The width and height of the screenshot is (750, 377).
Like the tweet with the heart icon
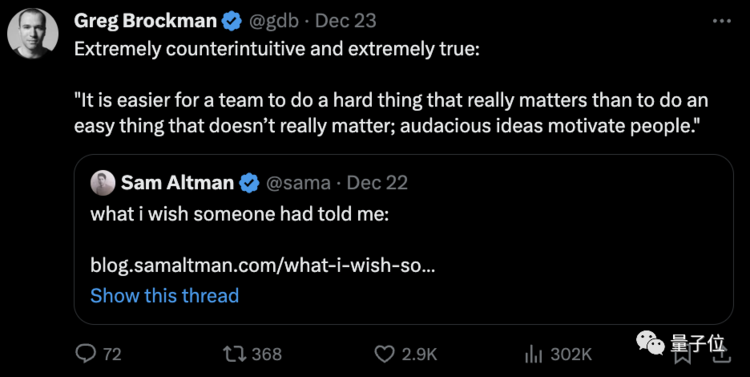[x=384, y=354]
